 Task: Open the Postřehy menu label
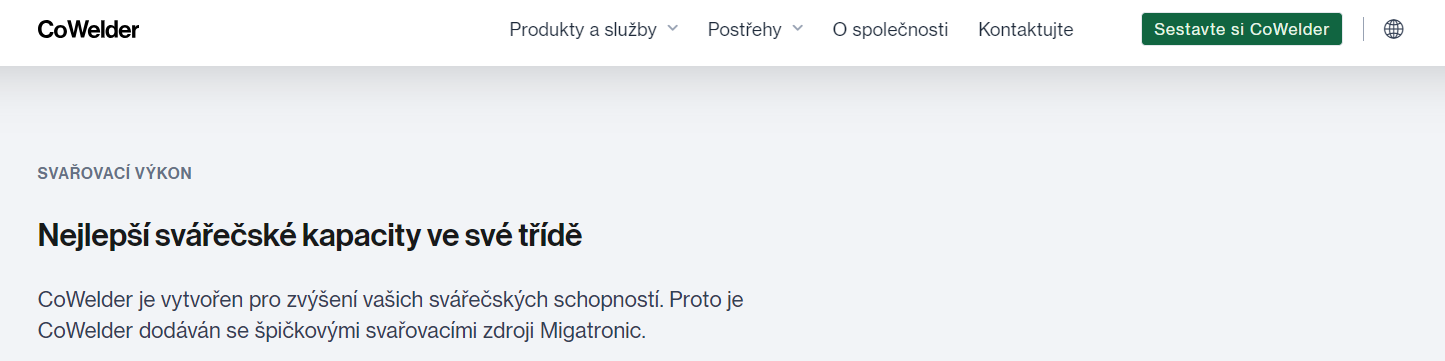coord(744,30)
